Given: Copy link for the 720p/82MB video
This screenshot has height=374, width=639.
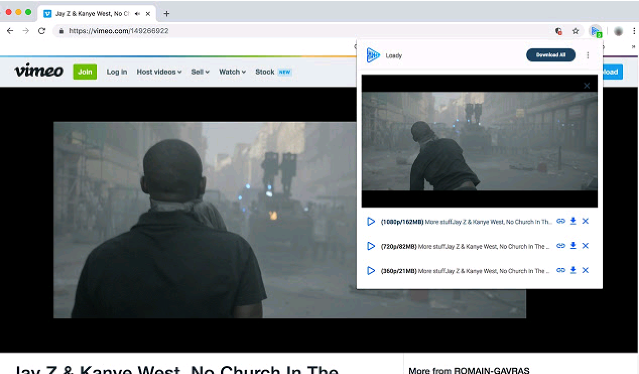Looking at the screenshot, I should coord(561,246).
